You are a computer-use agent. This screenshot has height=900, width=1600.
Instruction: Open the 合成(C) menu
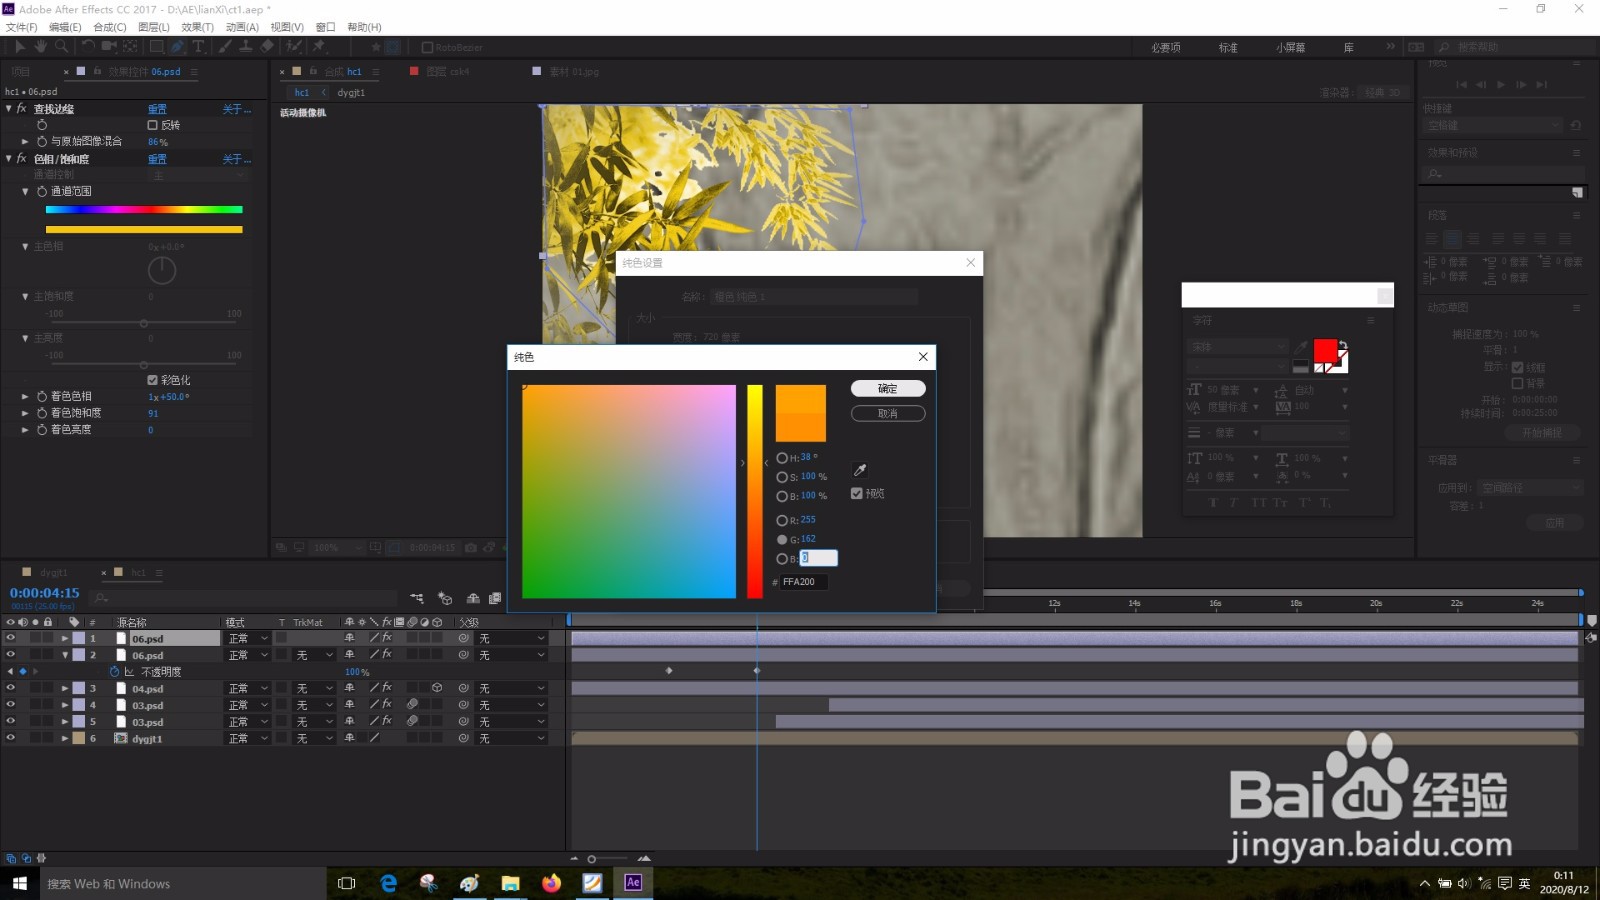coord(110,27)
